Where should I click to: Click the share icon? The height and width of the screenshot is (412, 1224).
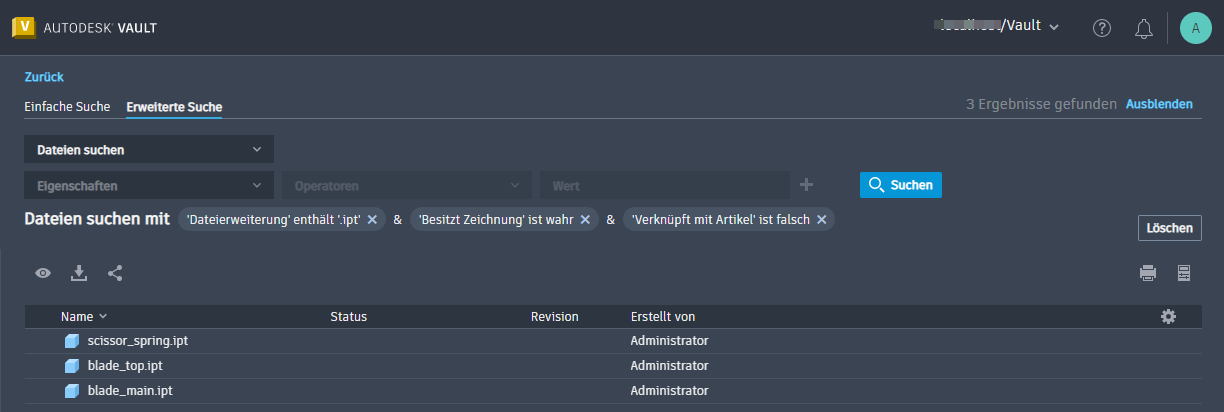pos(115,272)
